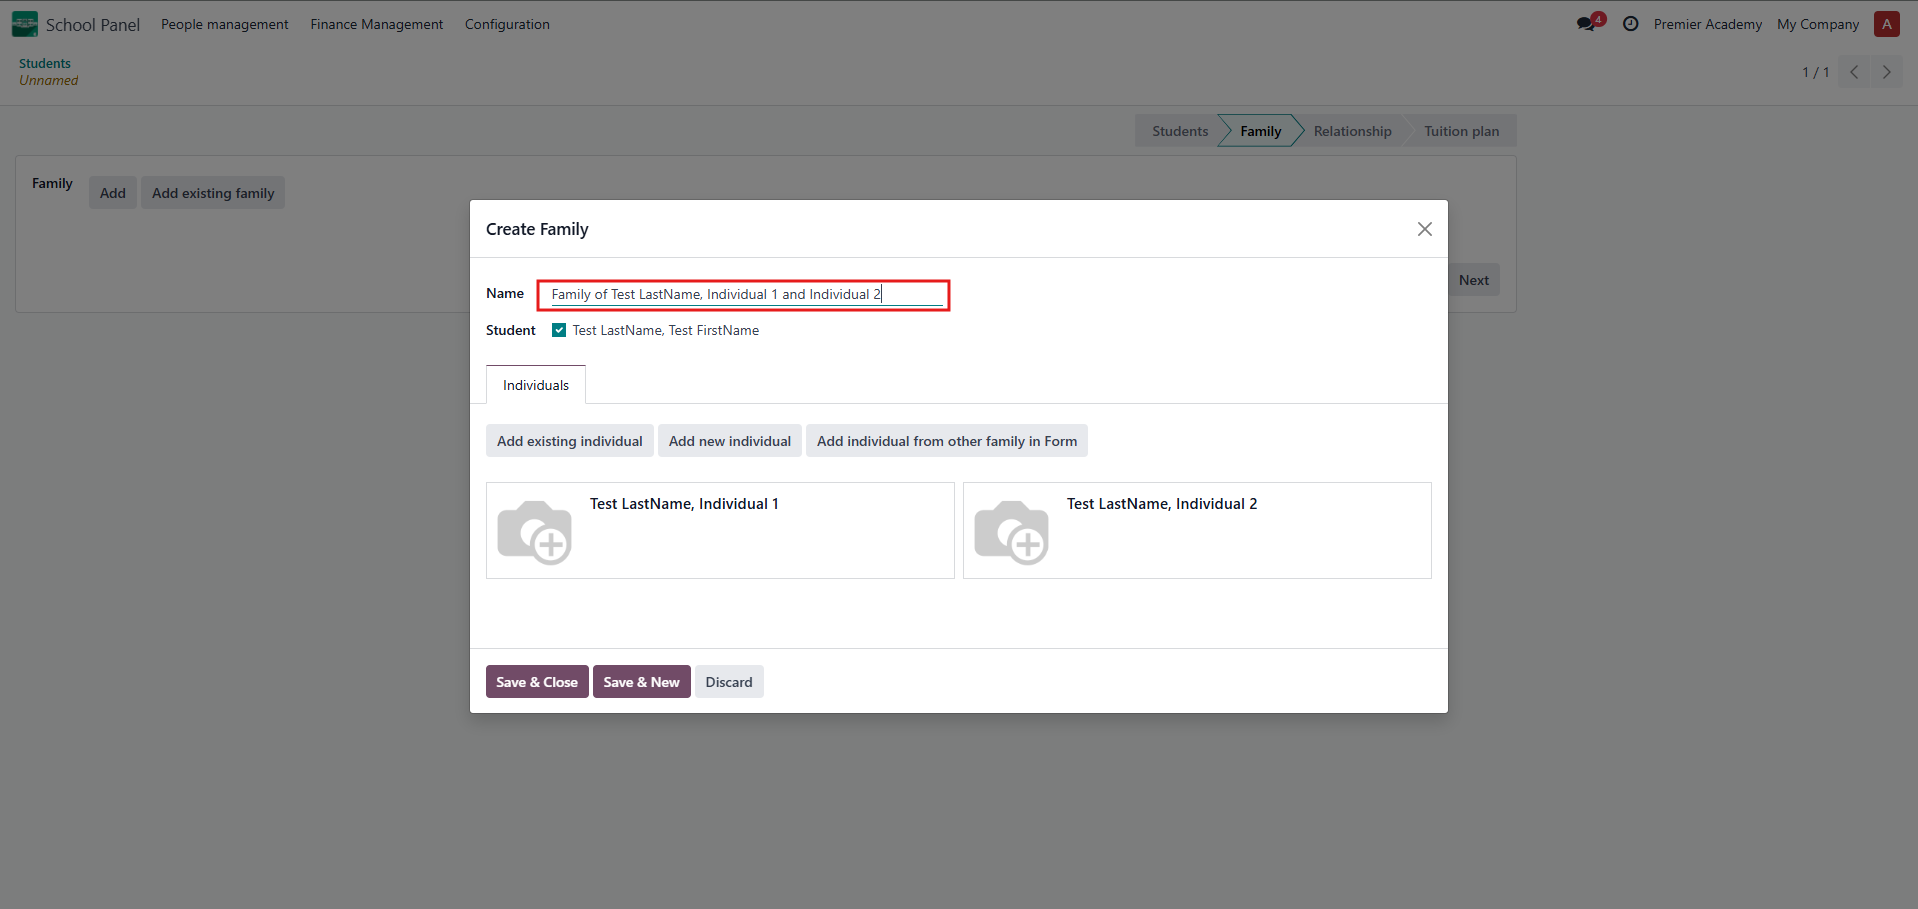Image resolution: width=1918 pixels, height=909 pixels.
Task: Open the activities clock icon
Action: pyautogui.click(x=1630, y=24)
